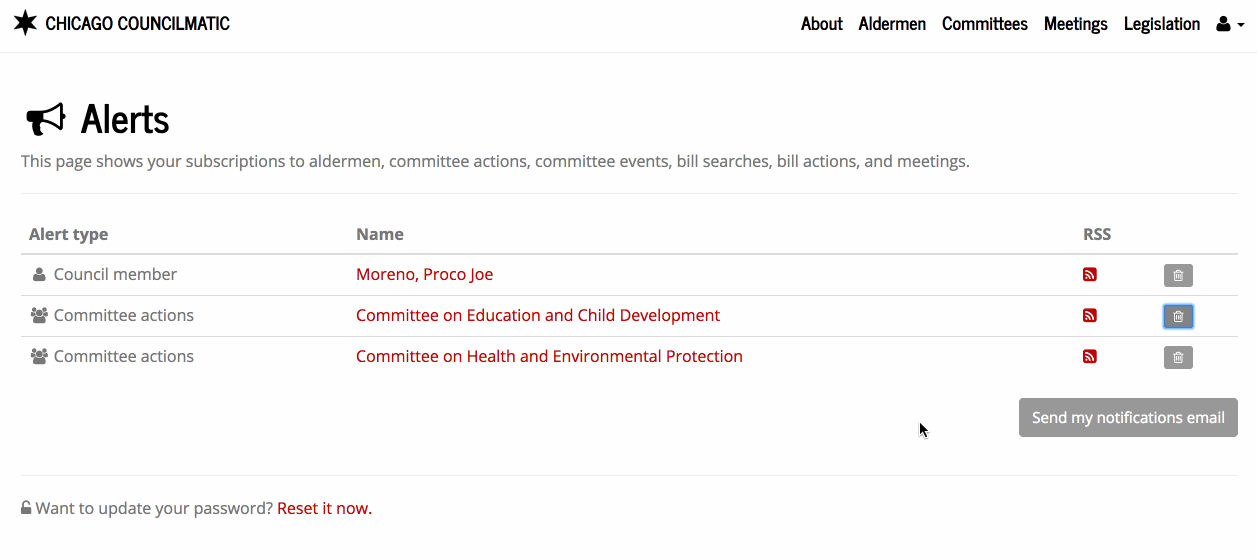Click the Chicago star logo icon
The width and height of the screenshot is (1257, 560).
[25, 23]
